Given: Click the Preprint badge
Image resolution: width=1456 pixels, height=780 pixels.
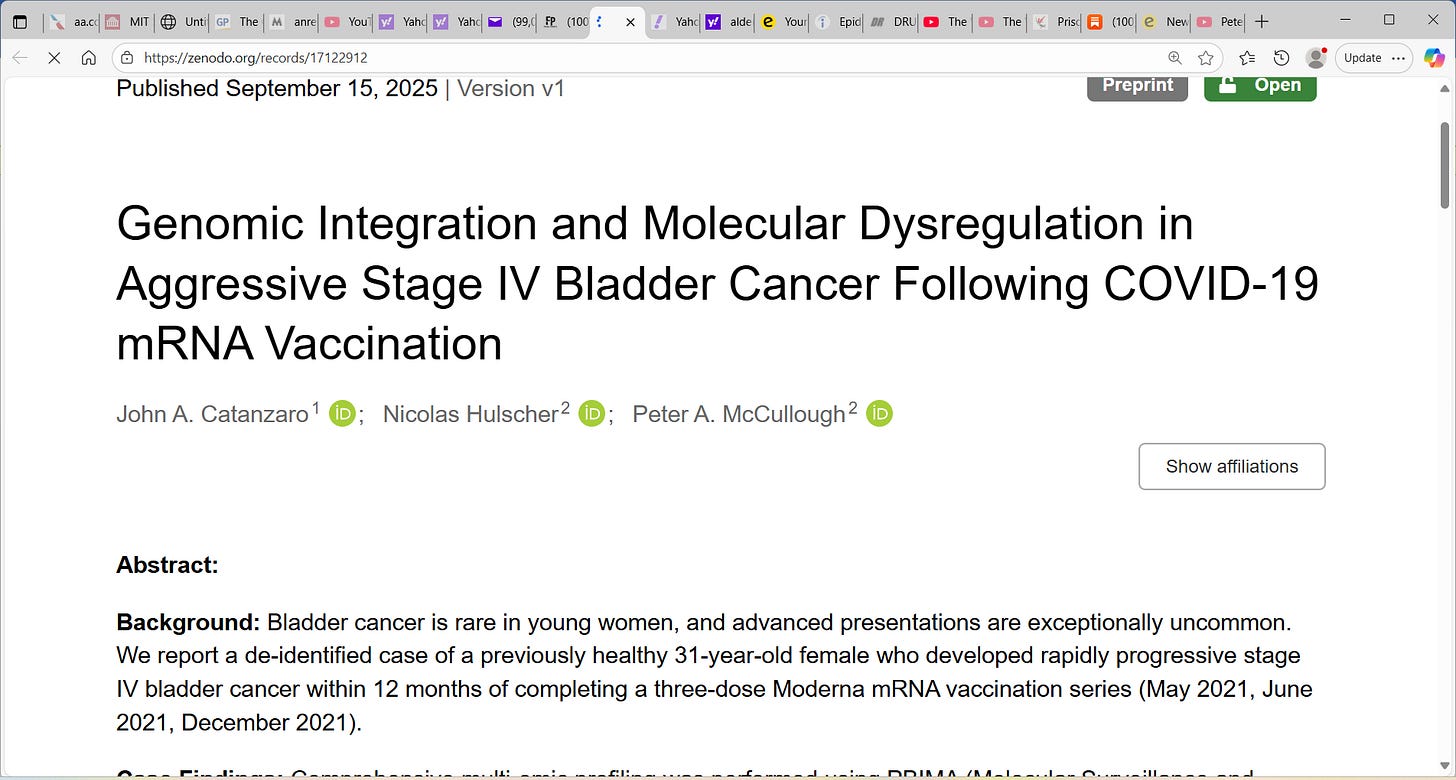Looking at the screenshot, I should [1138, 86].
